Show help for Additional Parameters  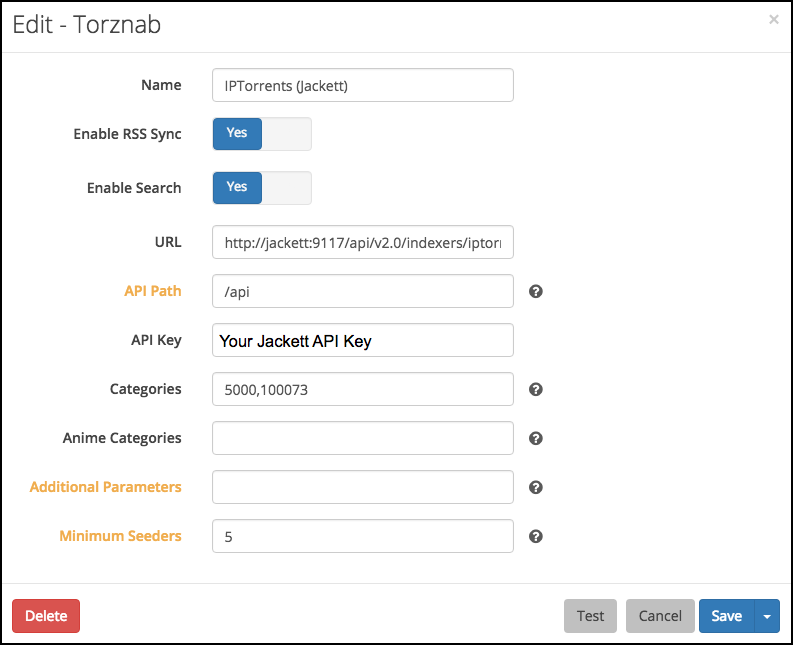pyautogui.click(x=536, y=487)
